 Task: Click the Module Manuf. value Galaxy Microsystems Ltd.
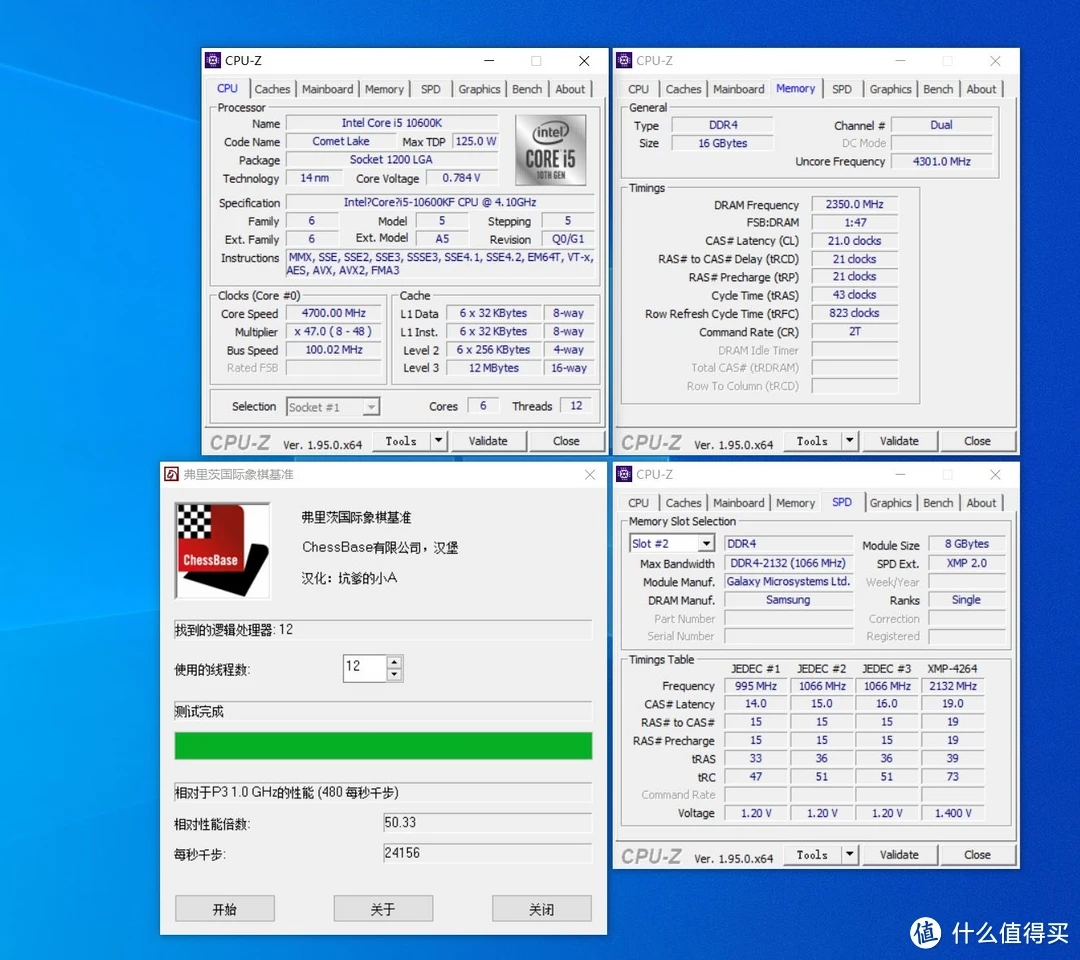coord(789,581)
